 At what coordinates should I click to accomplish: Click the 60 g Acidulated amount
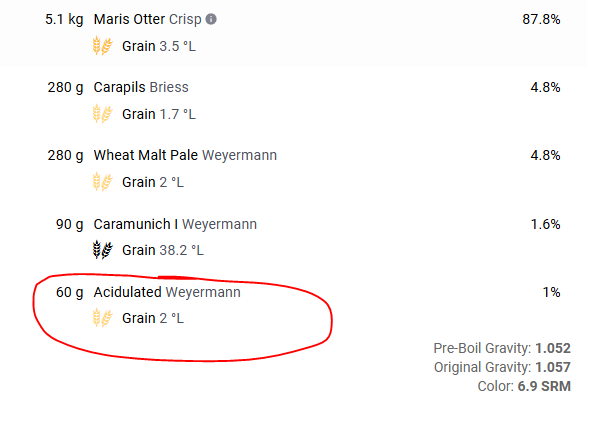click(x=70, y=292)
